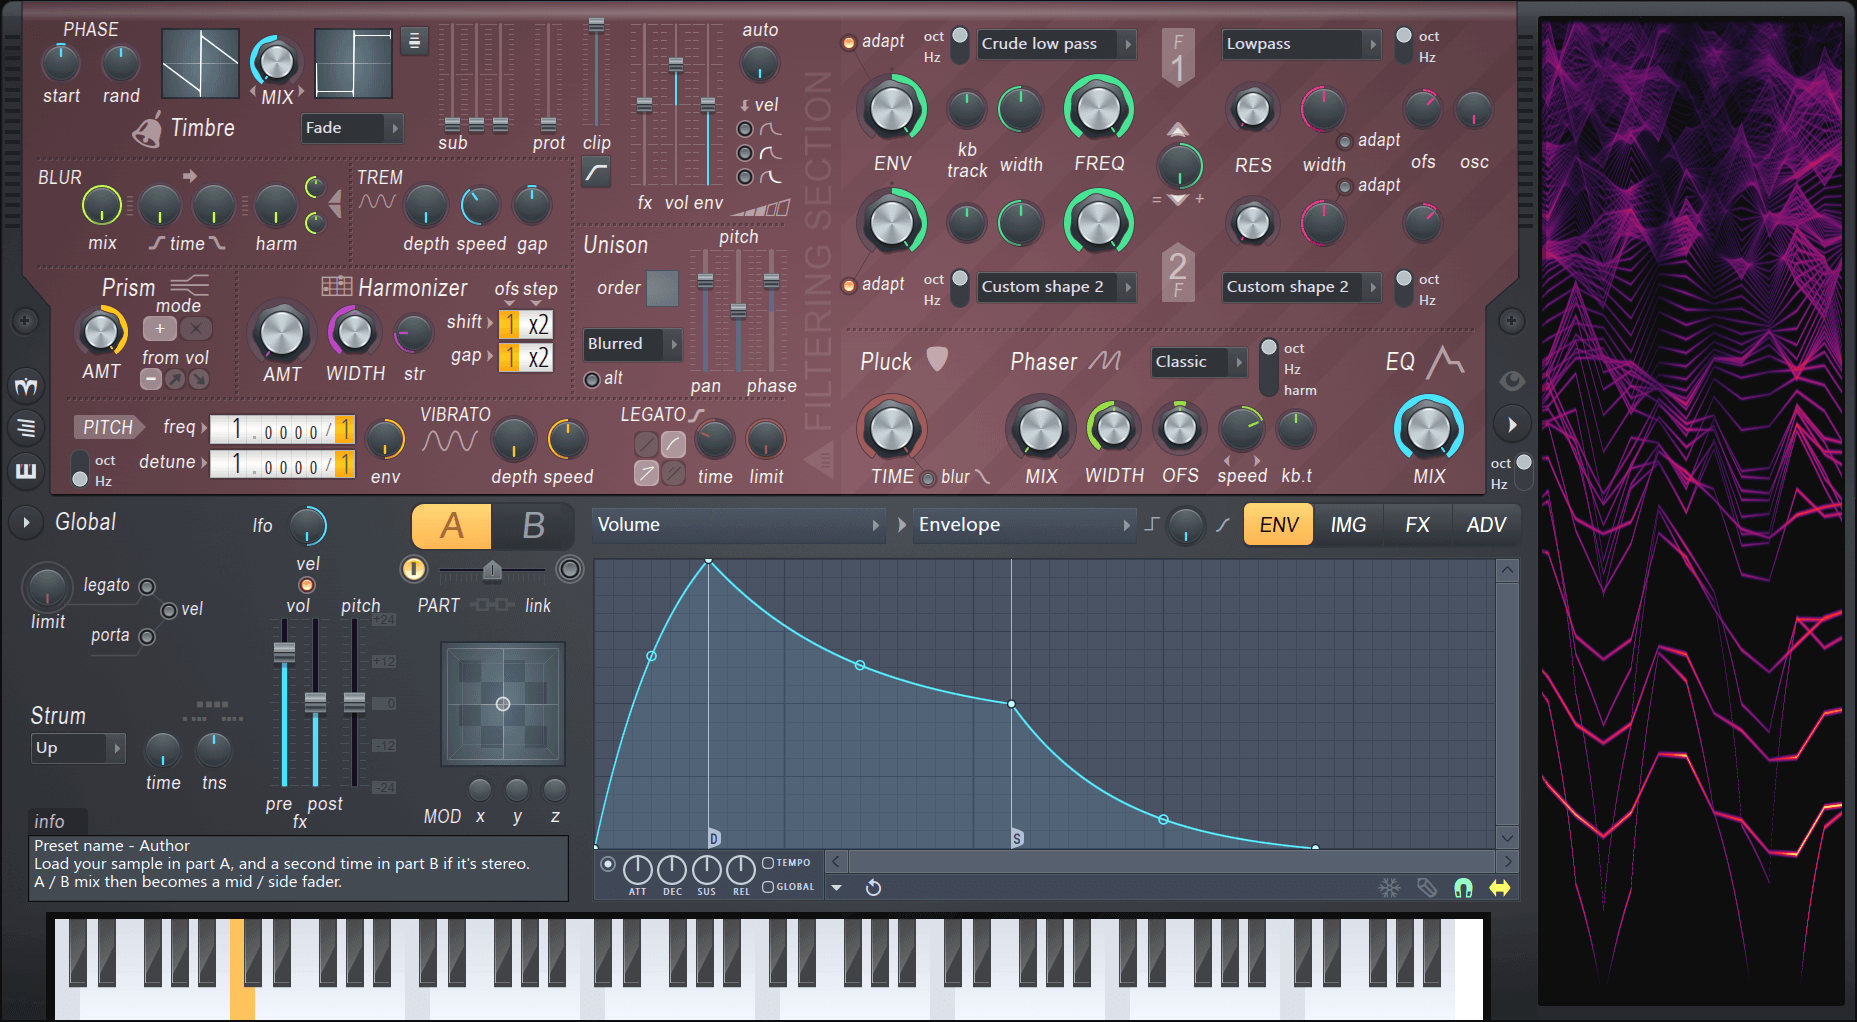Click the Timbre bell icon
Viewport: 1857px width, 1022px height.
tap(148, 130)
